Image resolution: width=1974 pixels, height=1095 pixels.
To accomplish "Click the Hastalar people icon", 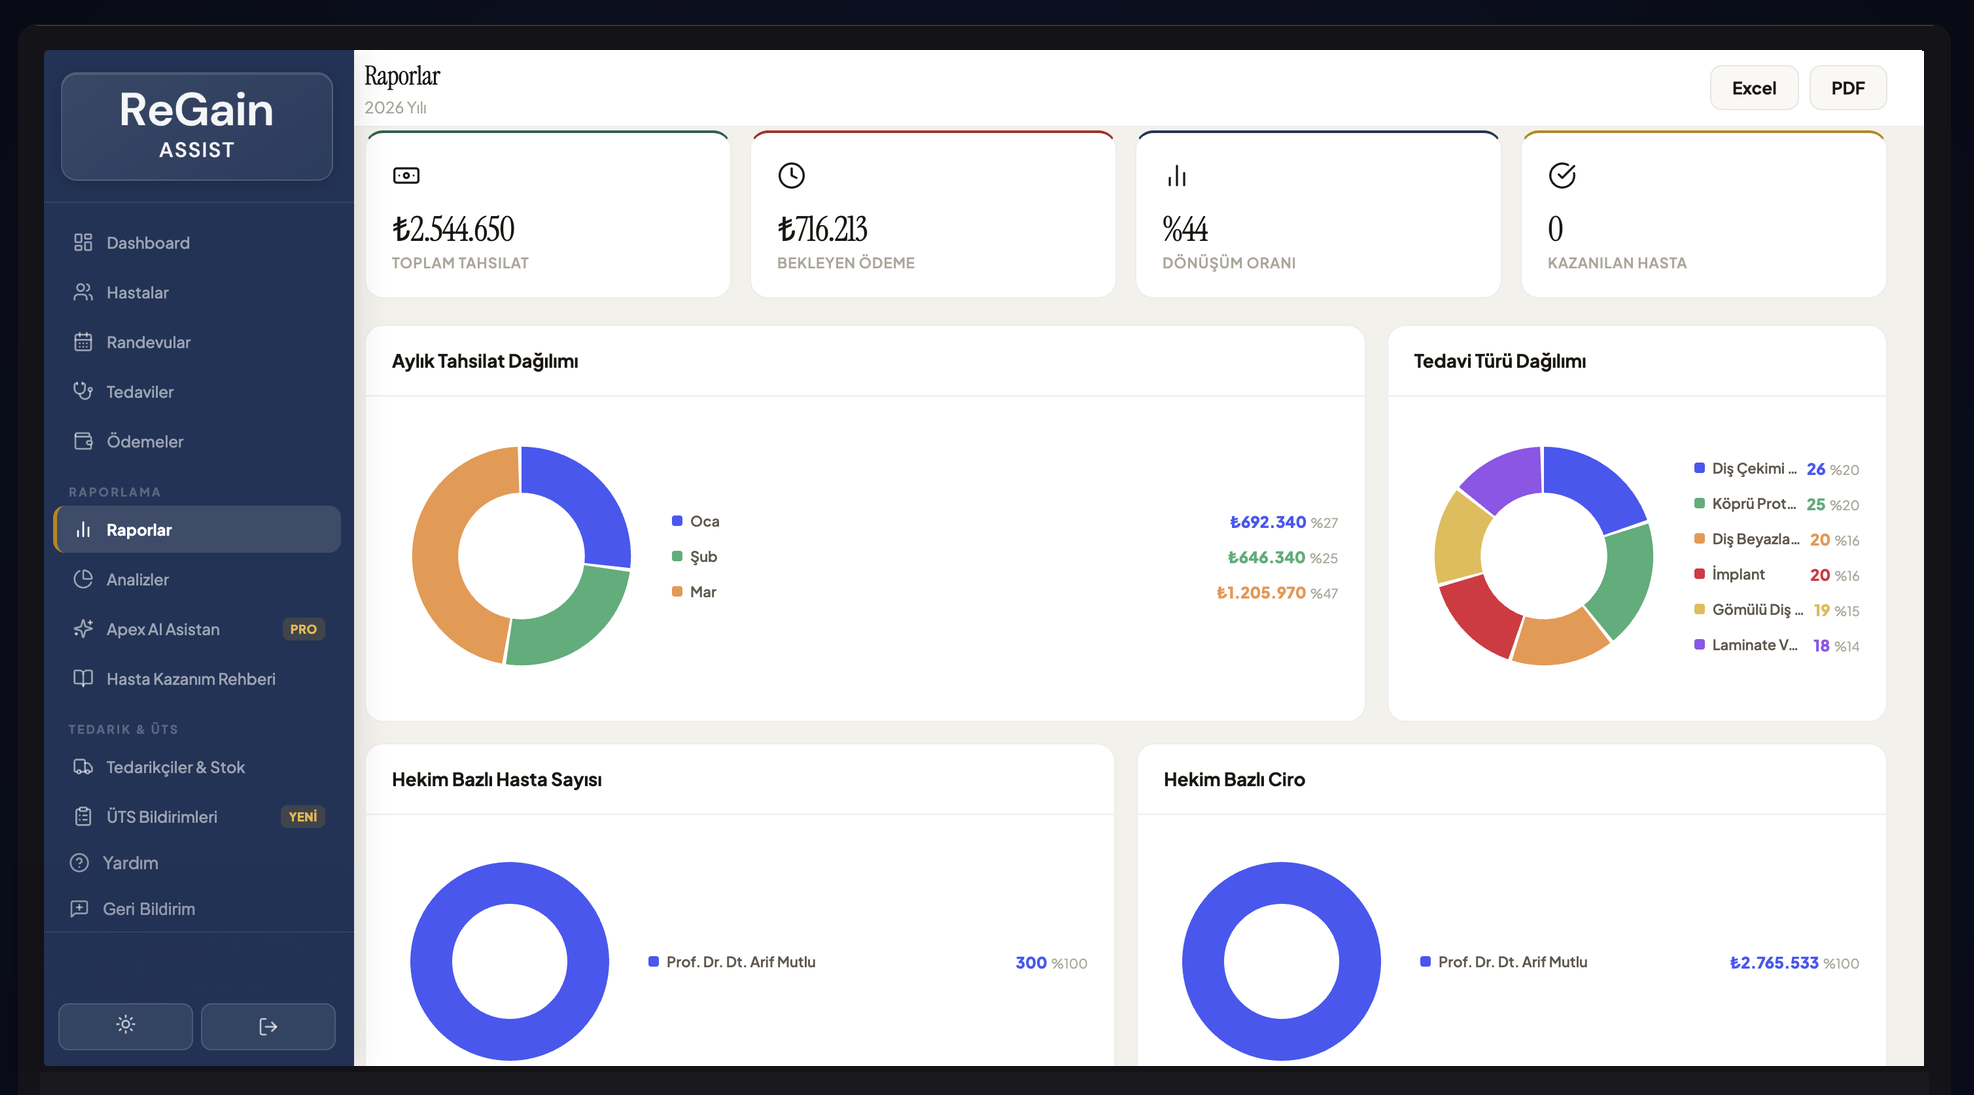I will pyautogui.click(x=83, y=292).
